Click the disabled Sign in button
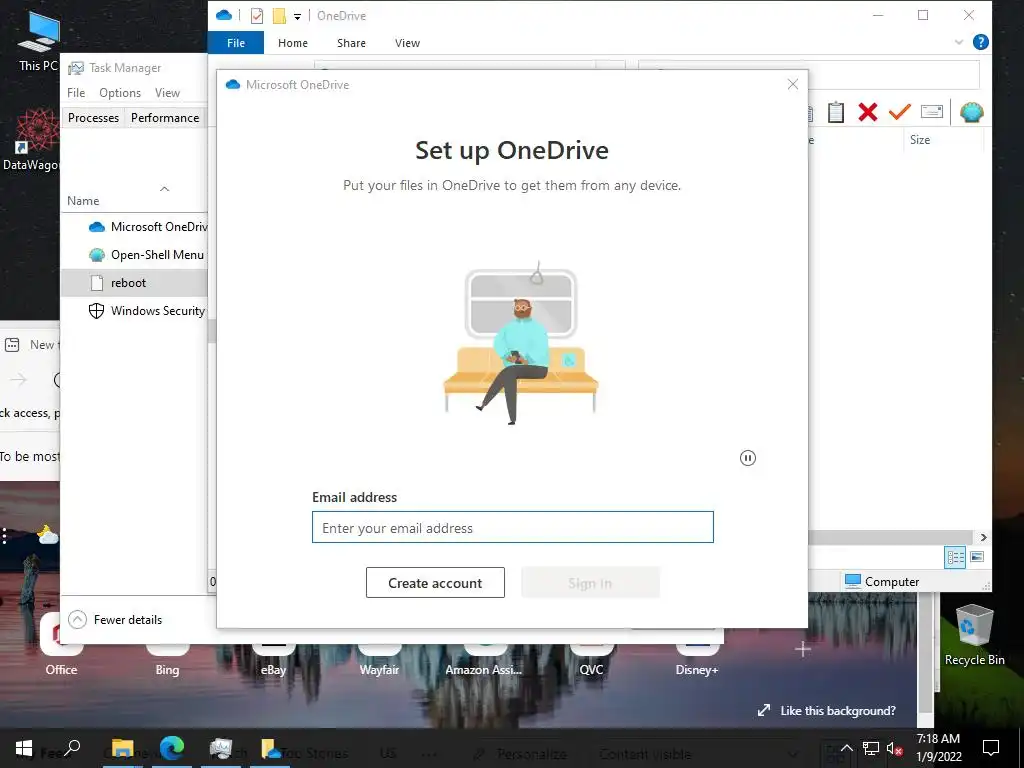The height and width of the screenshot is (768, 1024). pos(590,583)
